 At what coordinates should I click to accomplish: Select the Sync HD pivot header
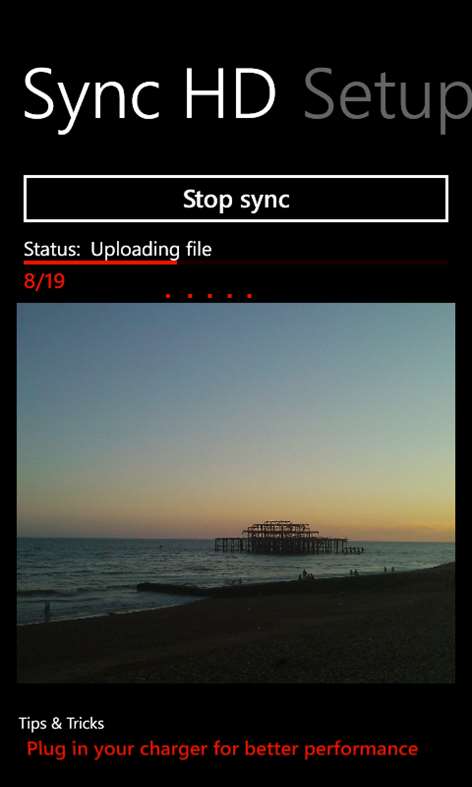150,97
